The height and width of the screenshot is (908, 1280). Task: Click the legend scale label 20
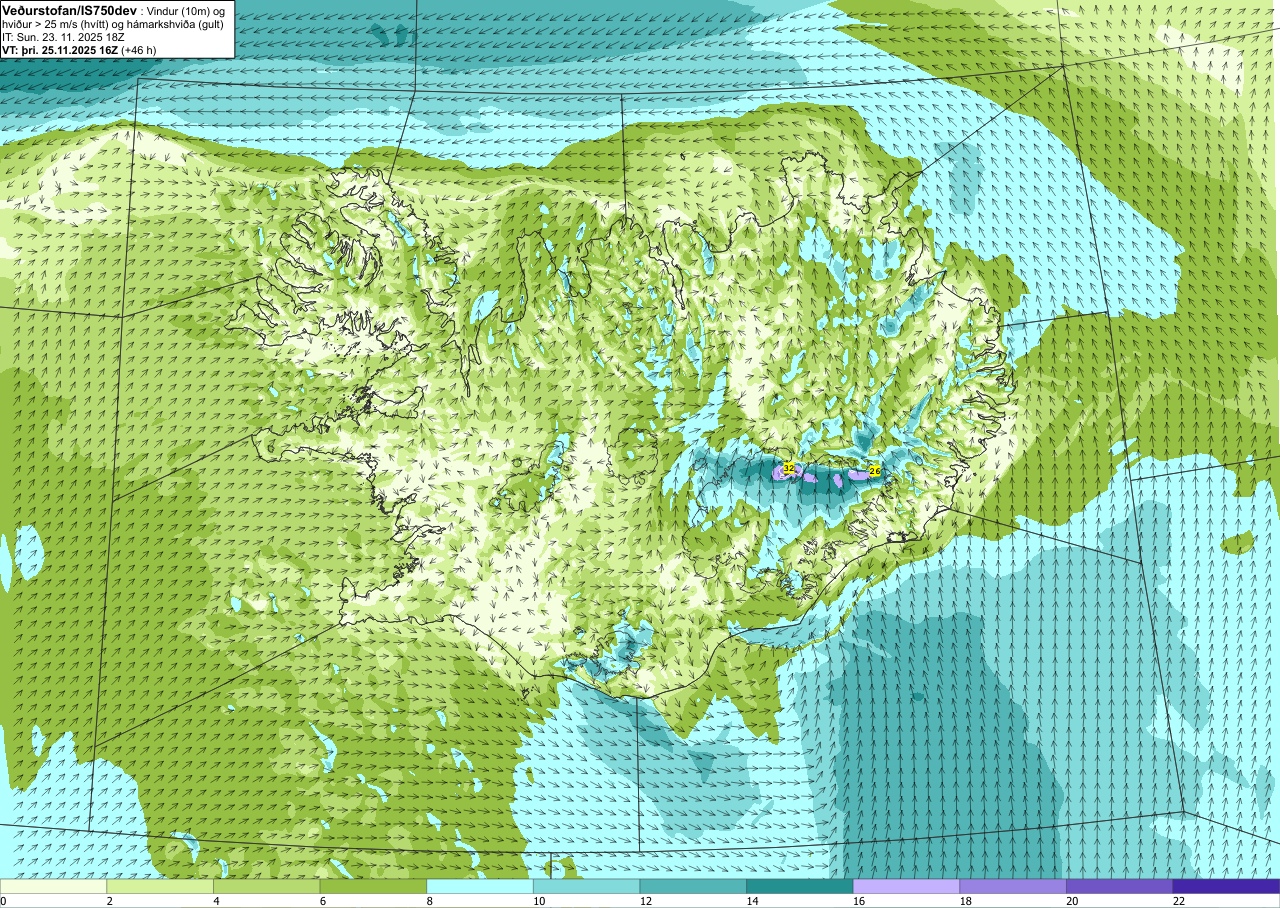pos(1072,901)
